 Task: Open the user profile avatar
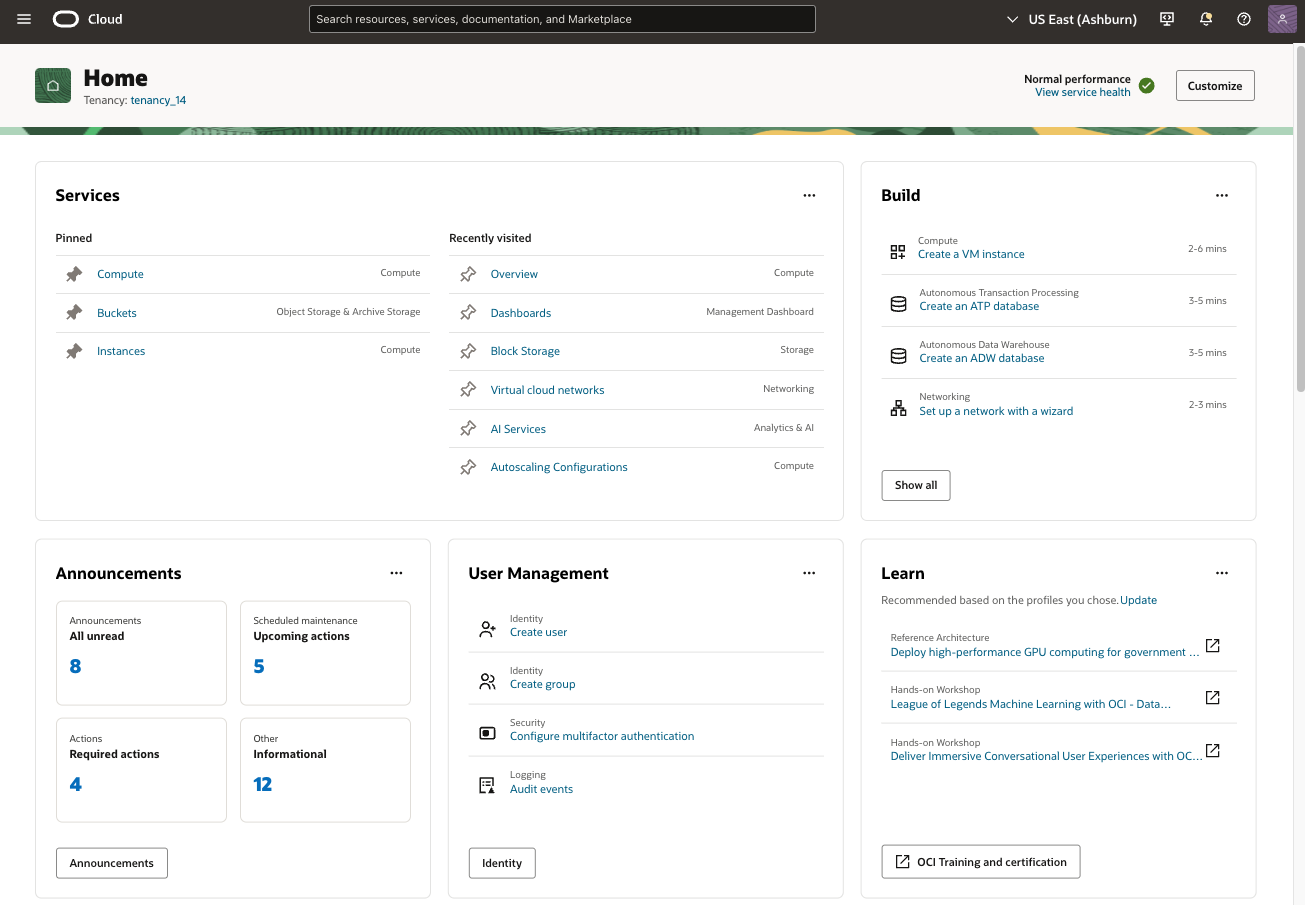[x=1282, y=19]
